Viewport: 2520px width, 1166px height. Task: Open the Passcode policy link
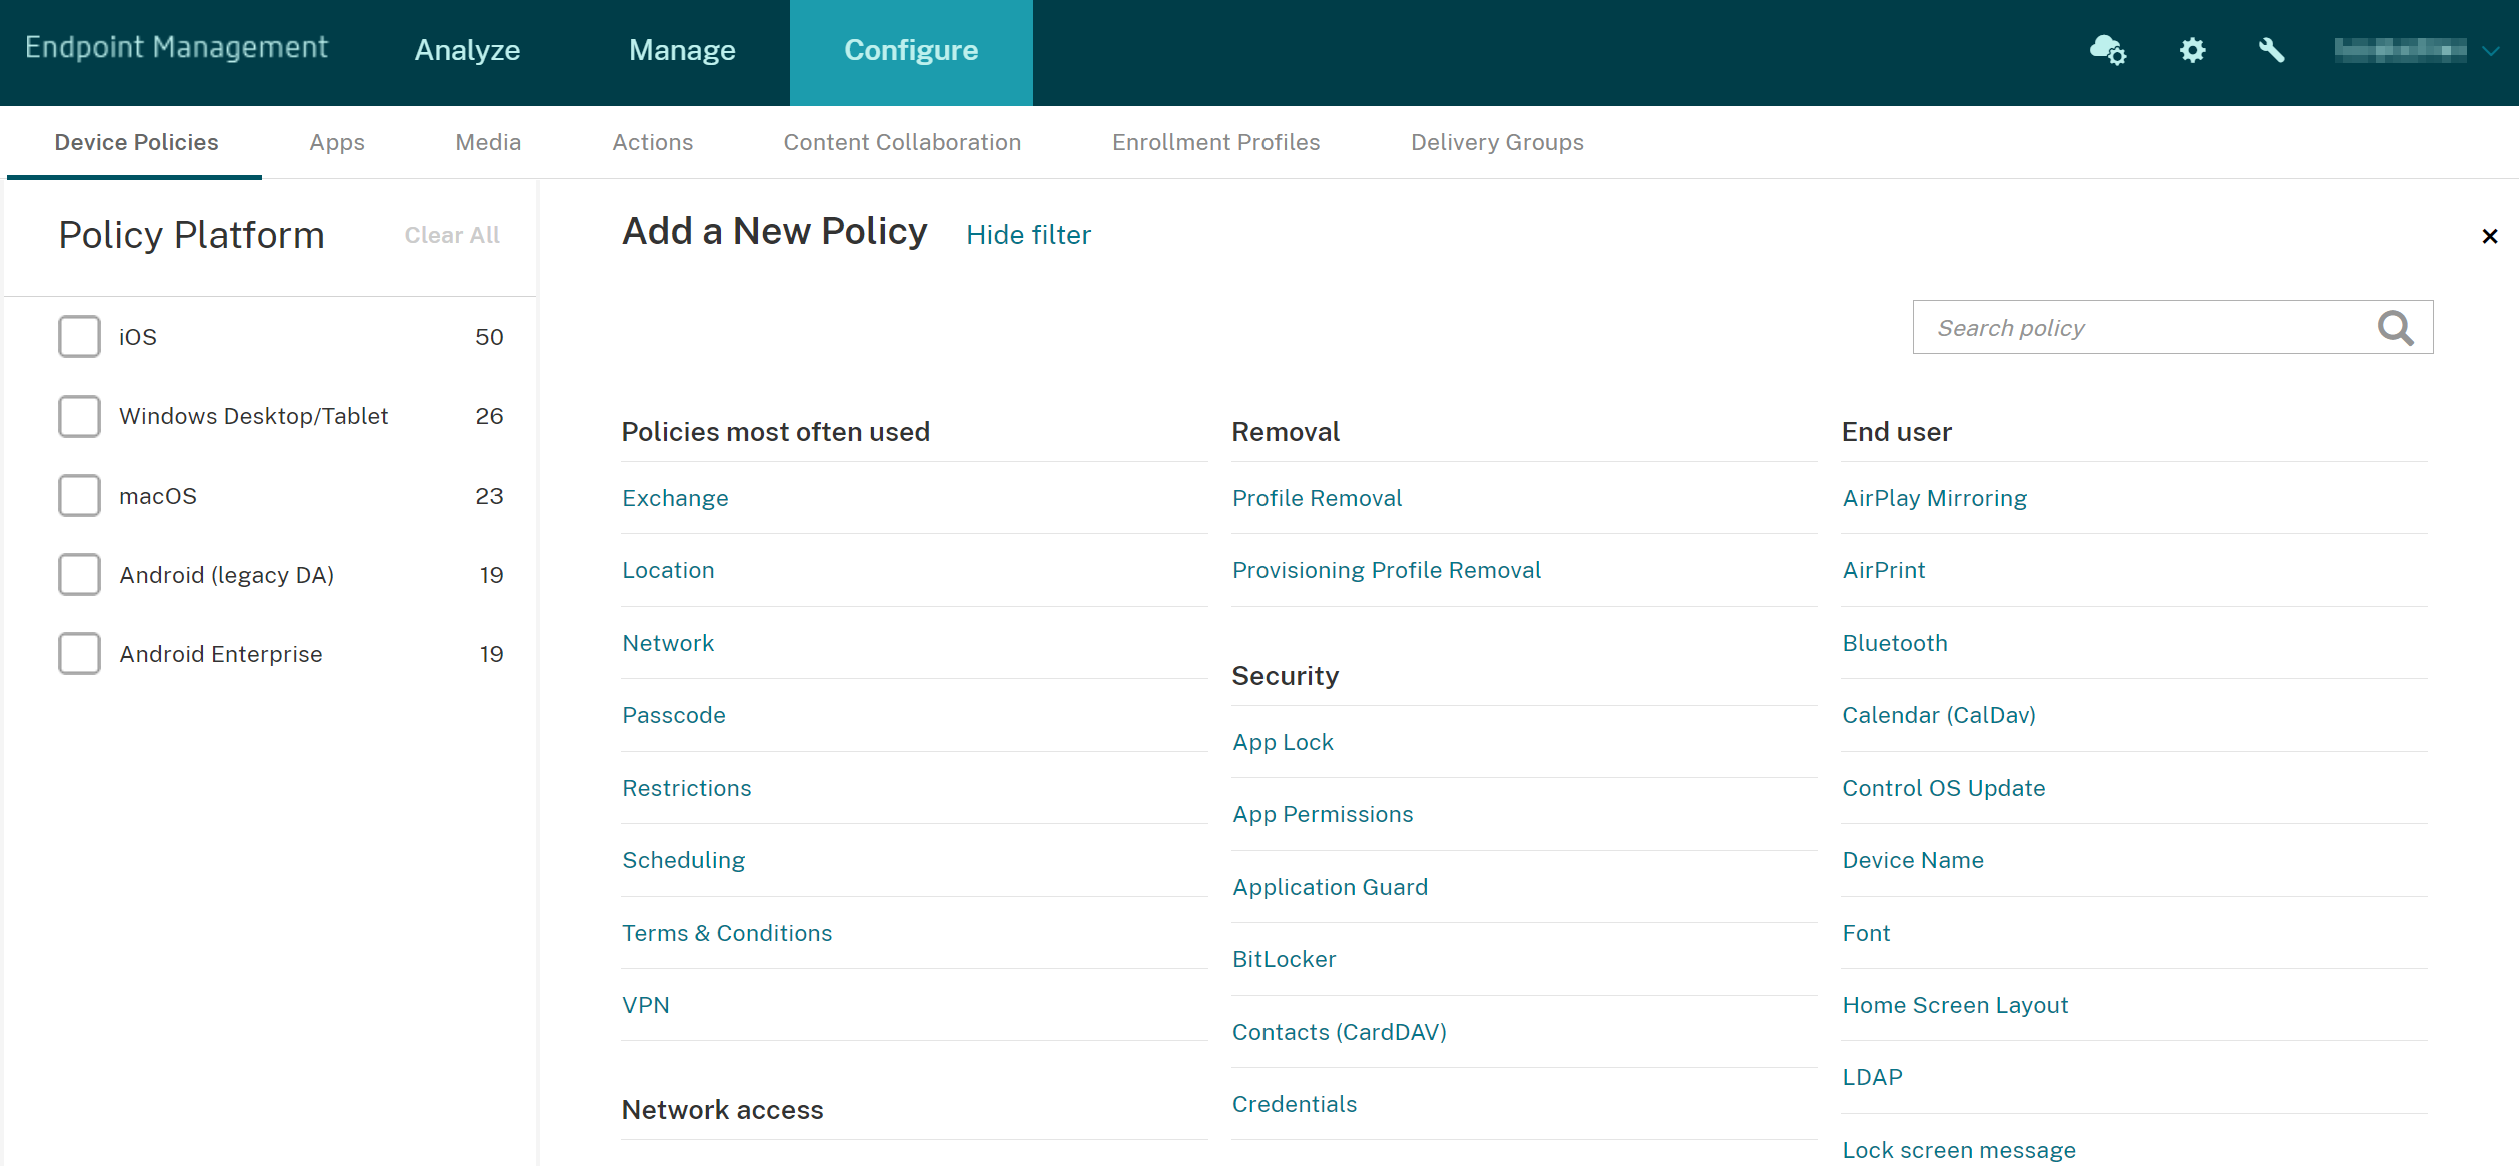click(674, 715)
